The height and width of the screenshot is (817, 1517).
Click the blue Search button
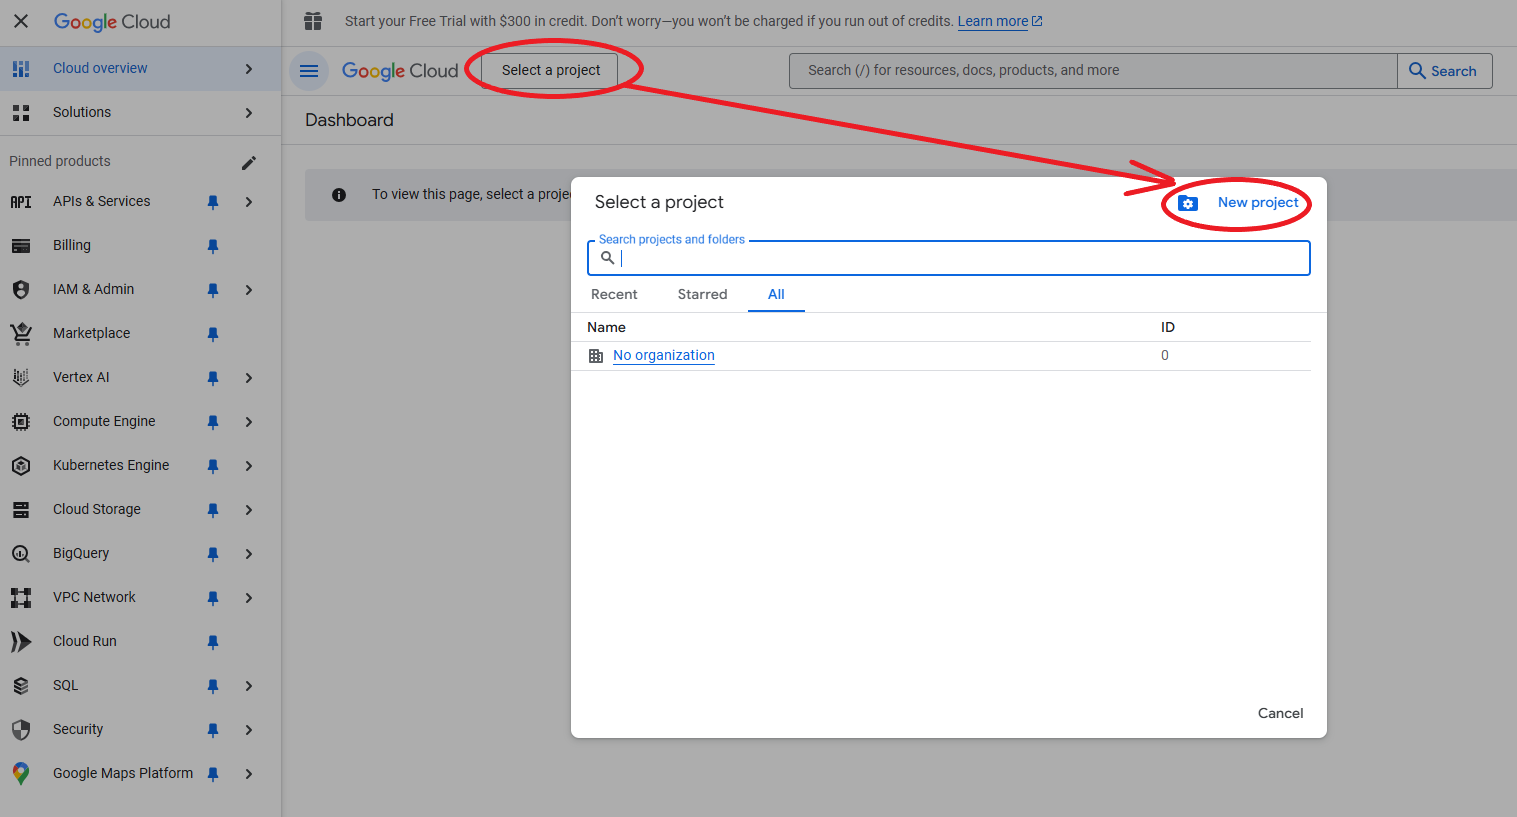[x=1444, y=71]
